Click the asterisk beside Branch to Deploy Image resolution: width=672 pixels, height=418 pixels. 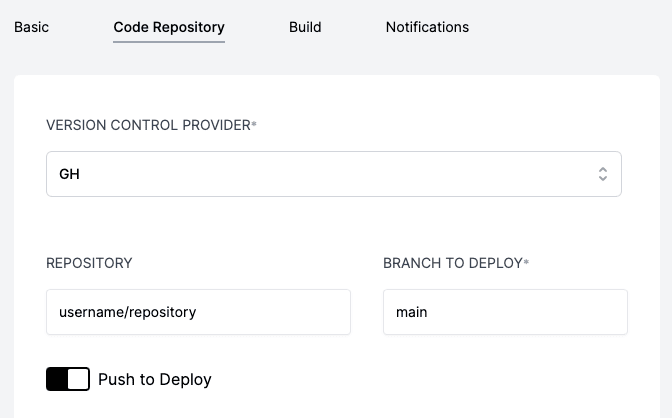point(527,261)
